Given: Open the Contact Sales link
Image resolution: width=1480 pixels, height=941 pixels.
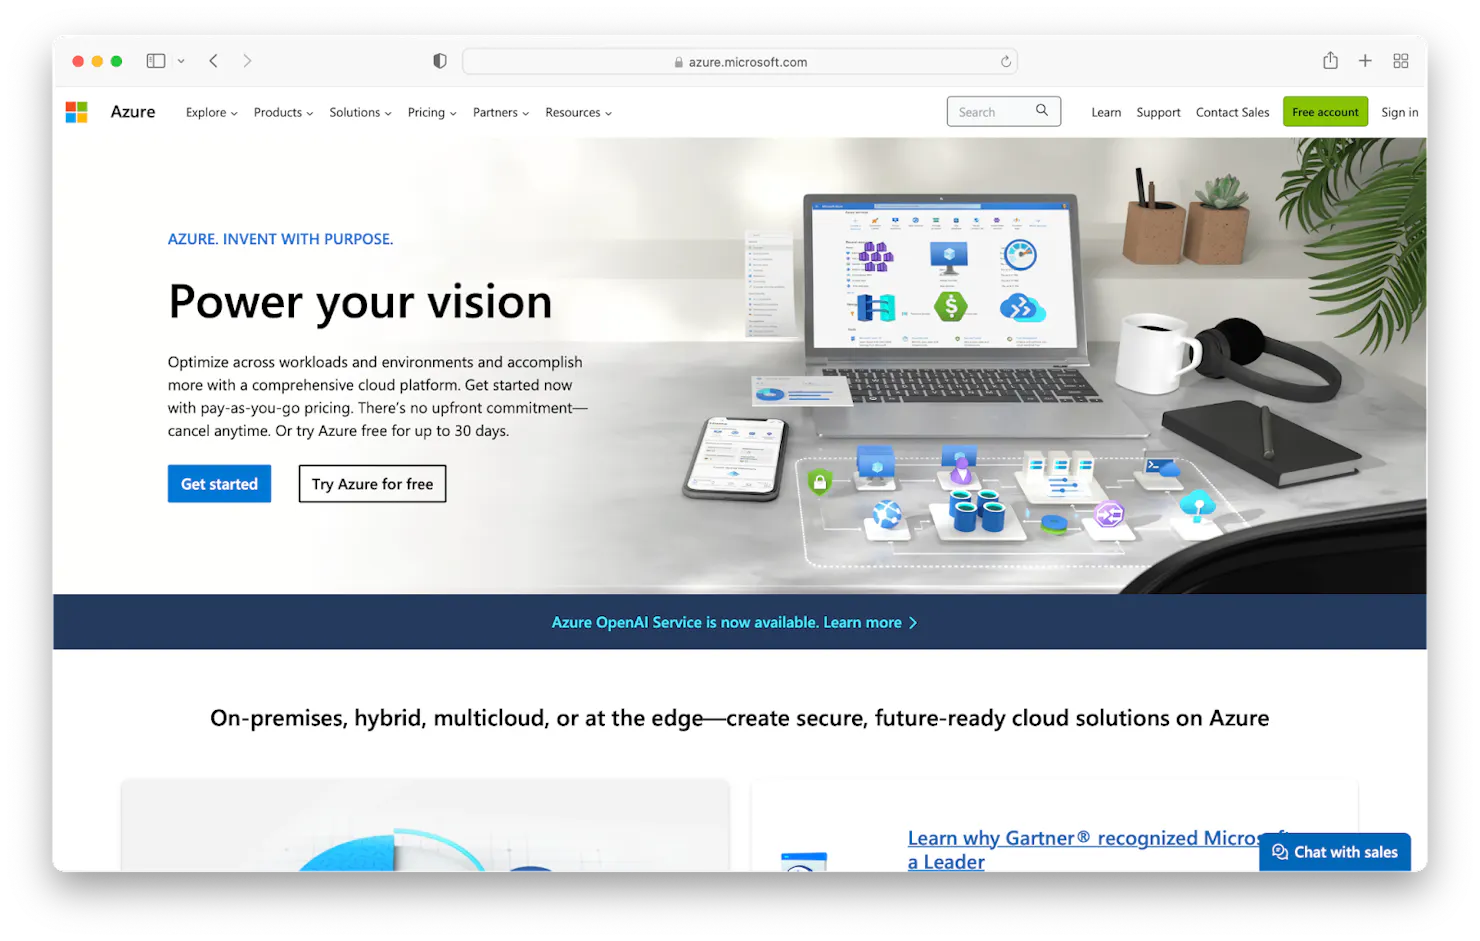Looking at the screenshot, I should coord(1232,113).
